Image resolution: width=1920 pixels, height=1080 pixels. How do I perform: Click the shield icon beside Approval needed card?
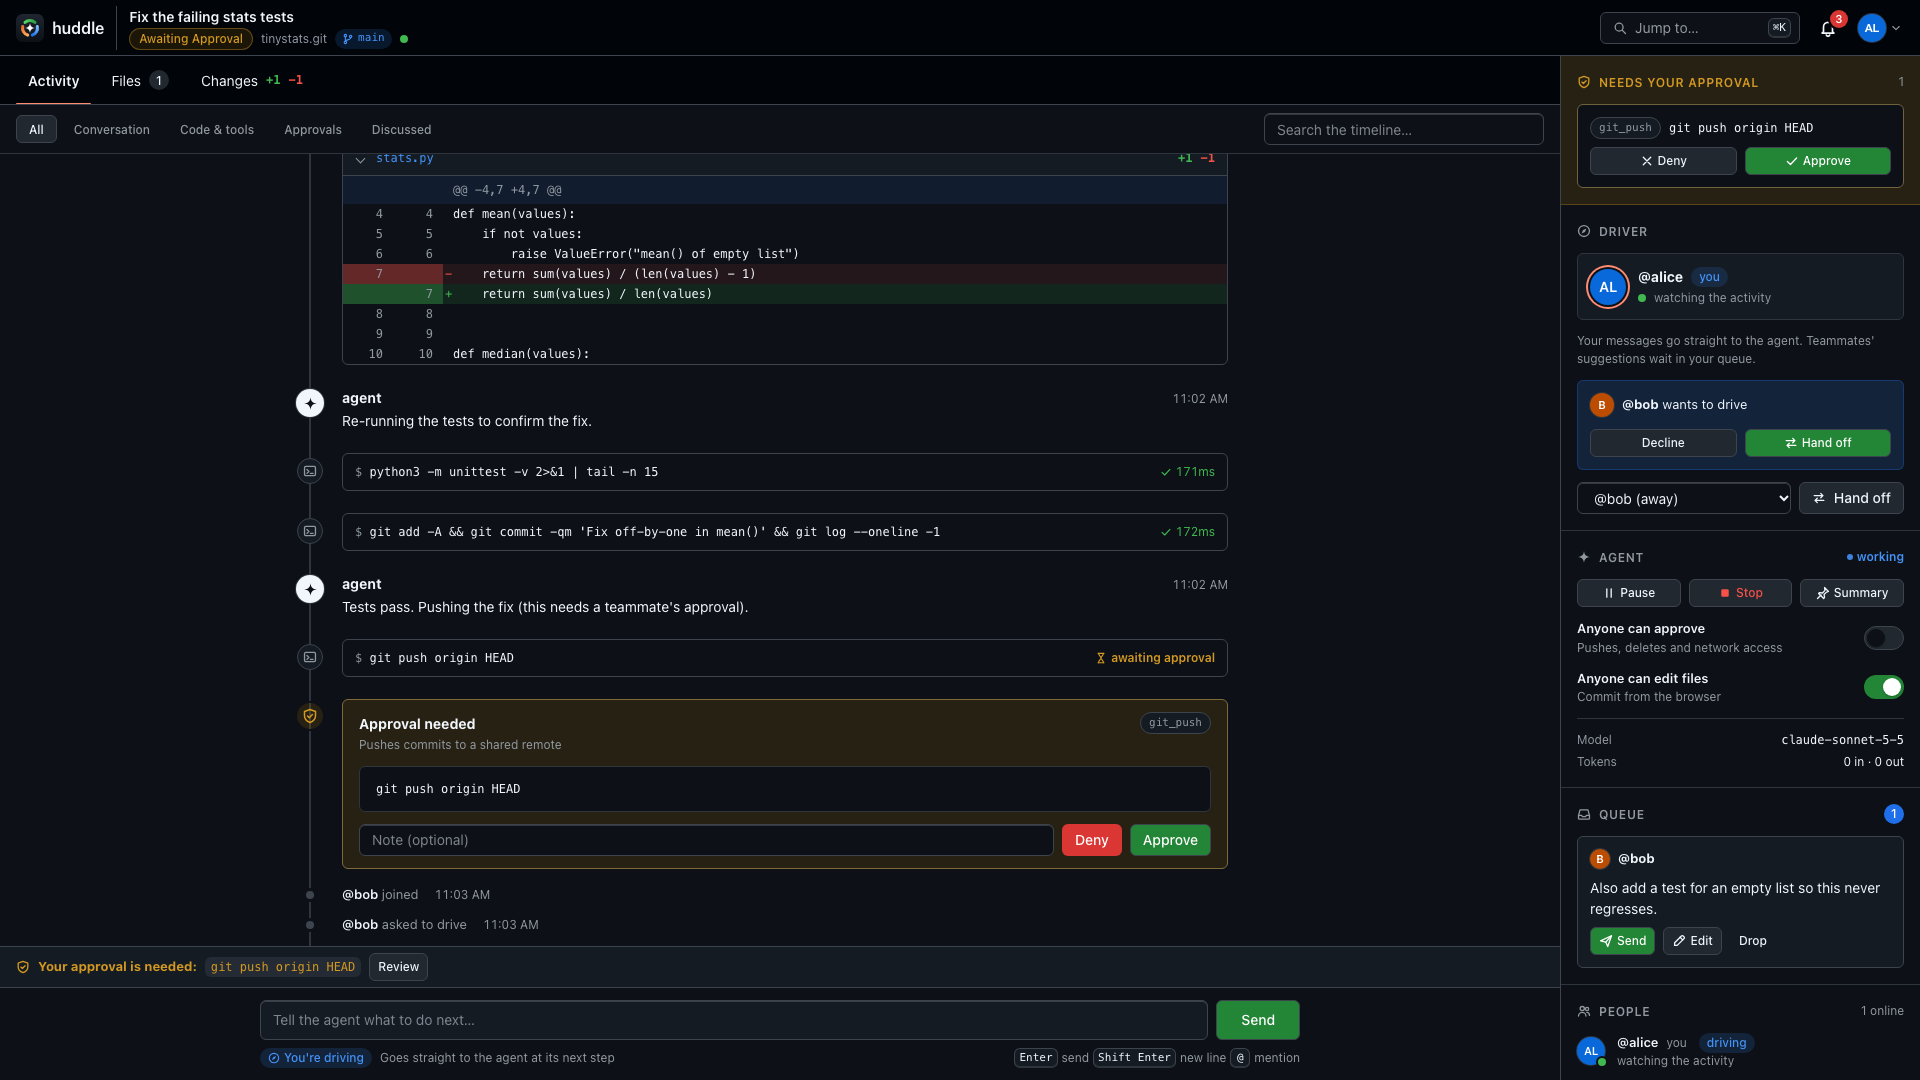click(x=310, y=716)
